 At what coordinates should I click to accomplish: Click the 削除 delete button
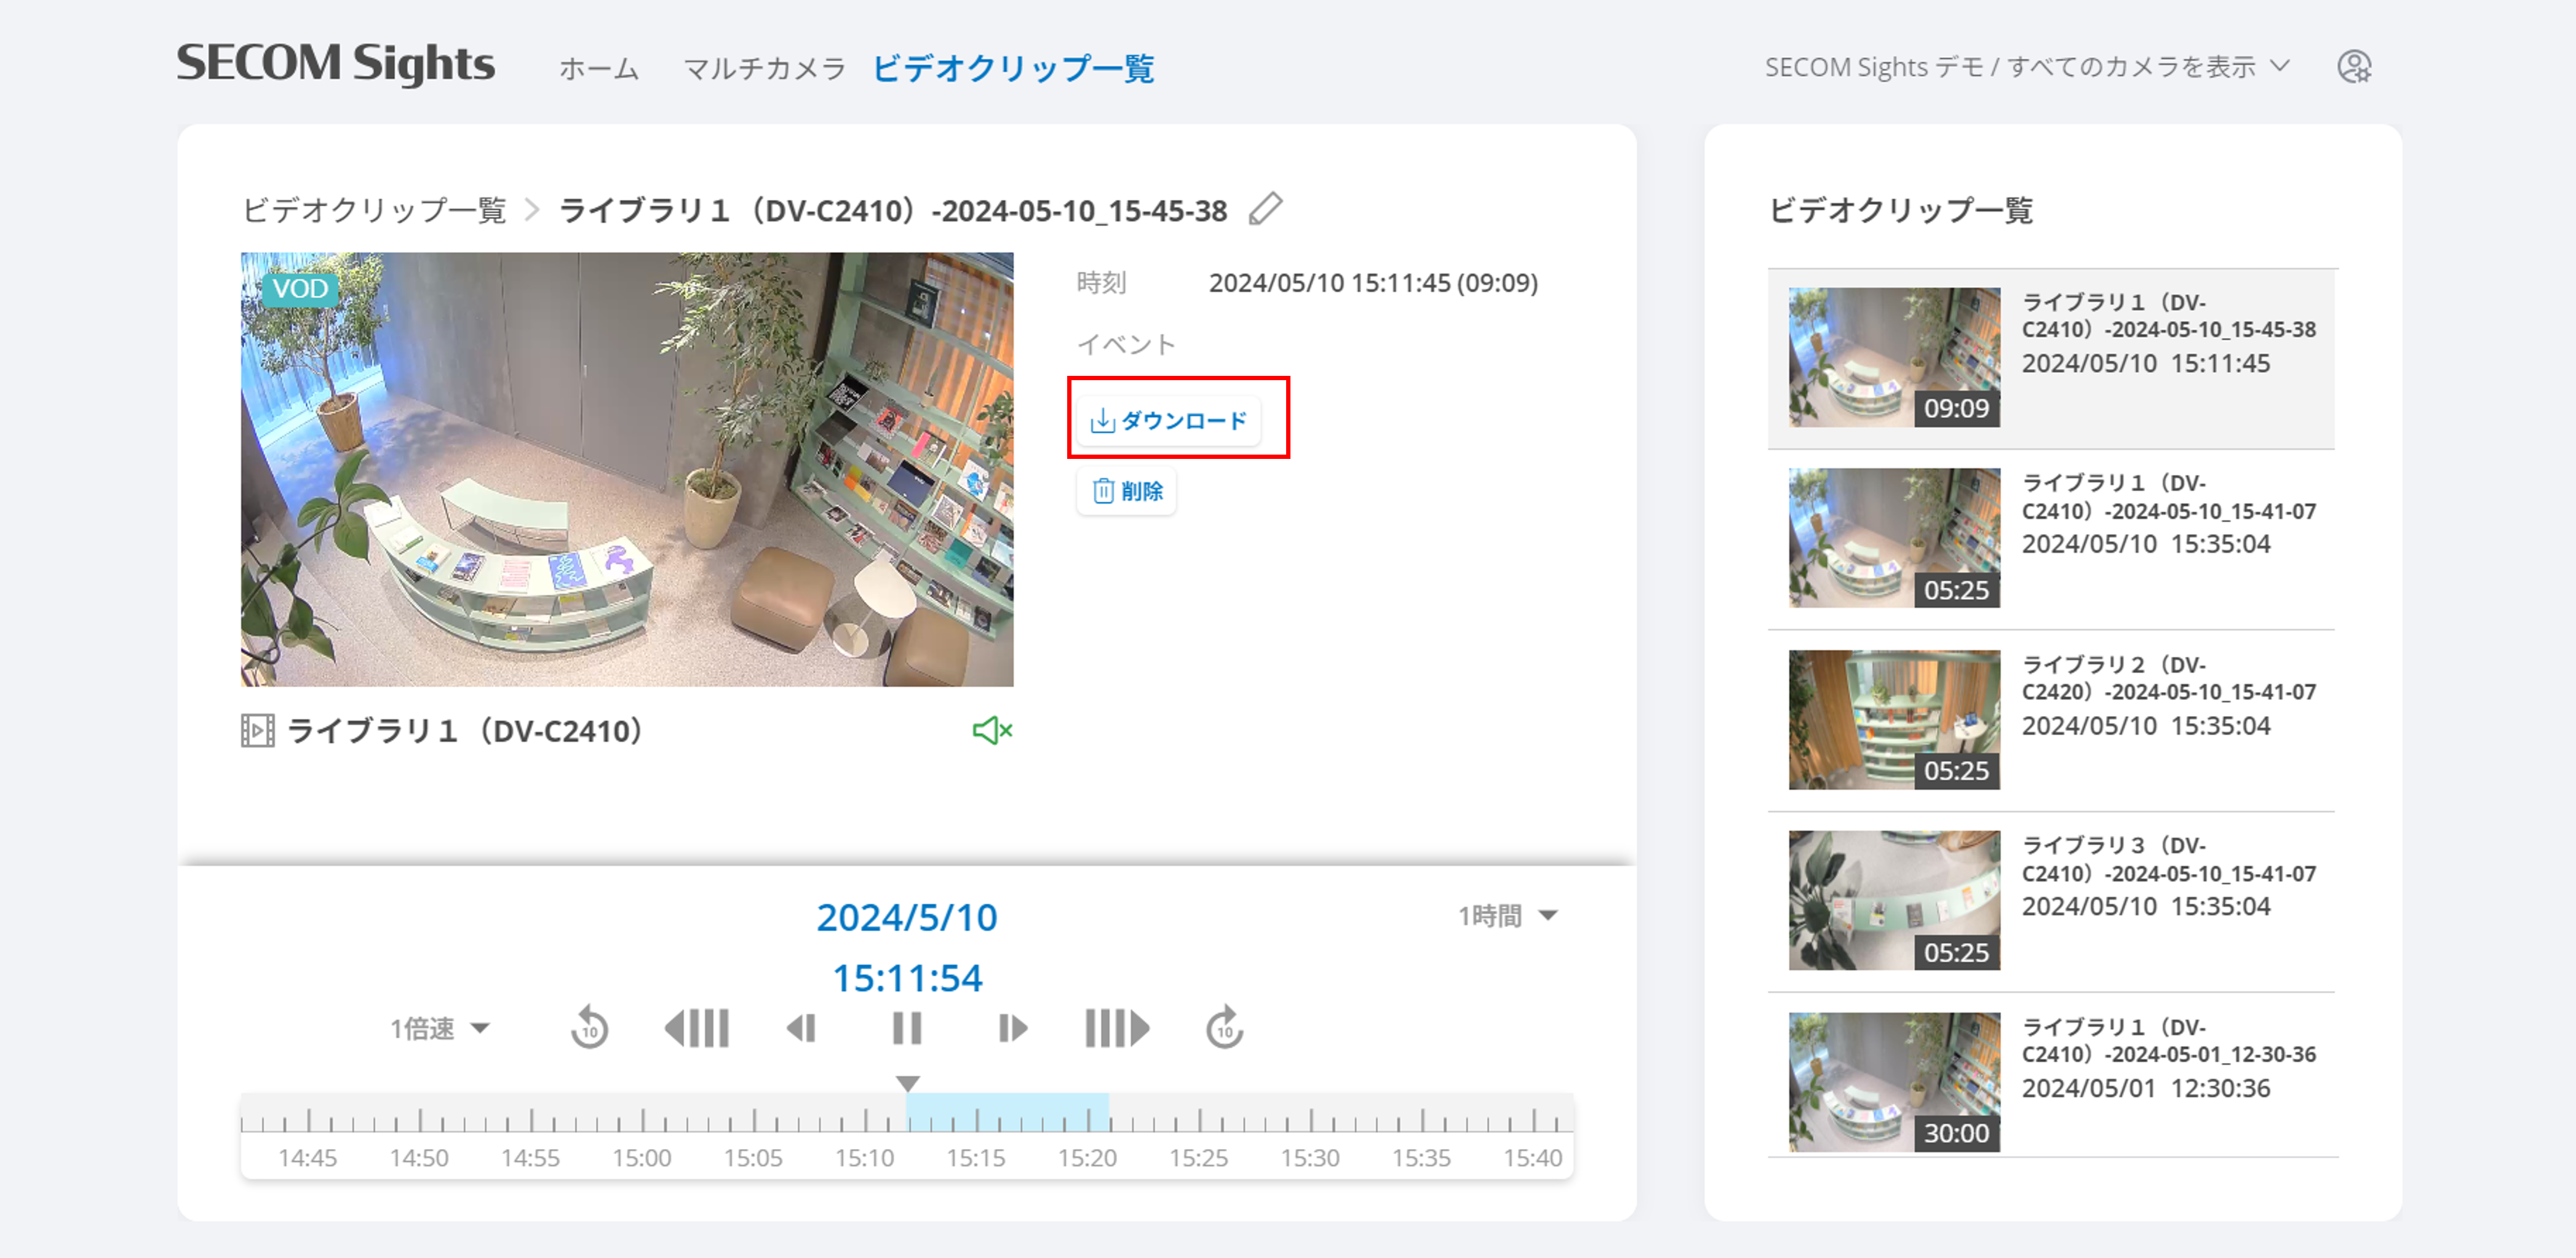(1127, 491)
